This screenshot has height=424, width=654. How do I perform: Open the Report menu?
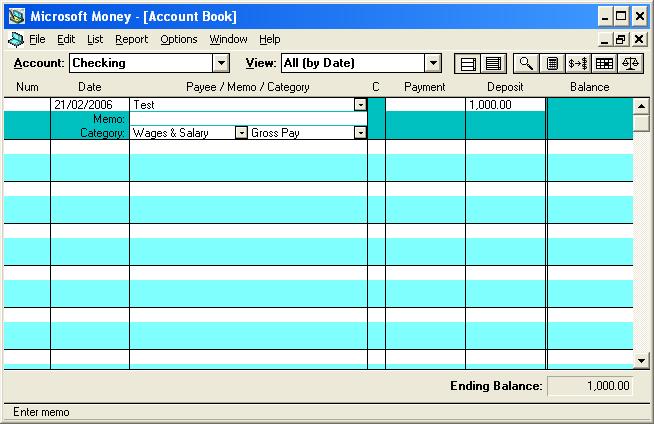[x=131, y=39]
